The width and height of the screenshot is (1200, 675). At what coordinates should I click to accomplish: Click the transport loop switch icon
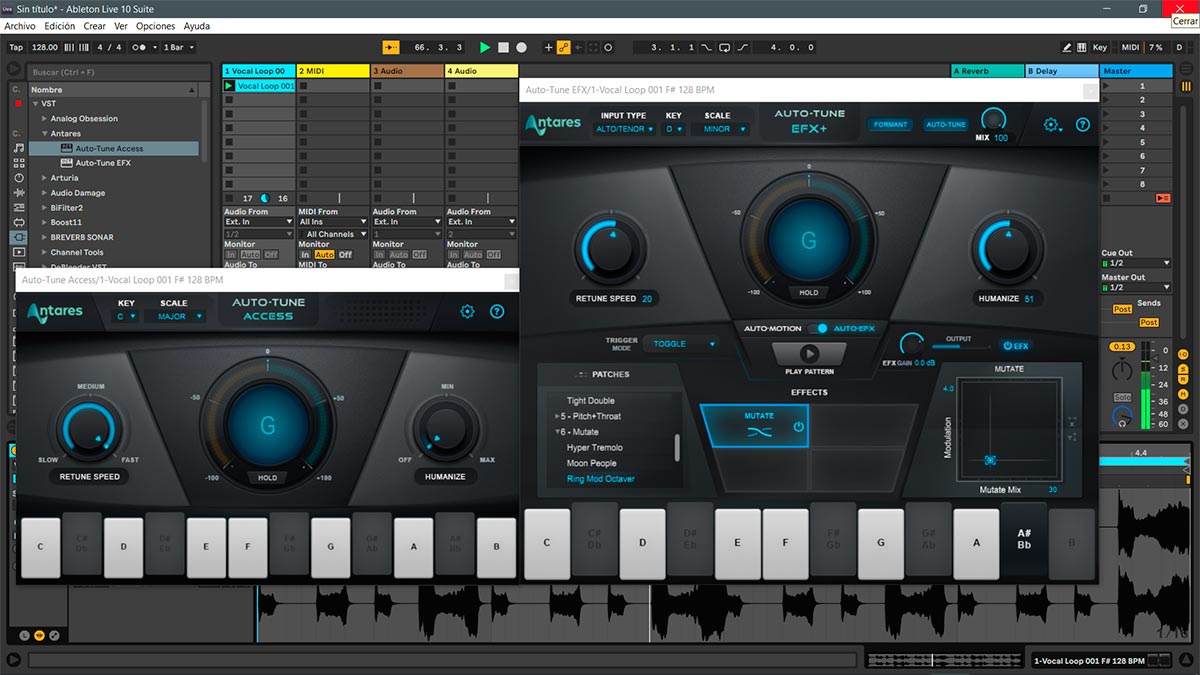(725, 47)
